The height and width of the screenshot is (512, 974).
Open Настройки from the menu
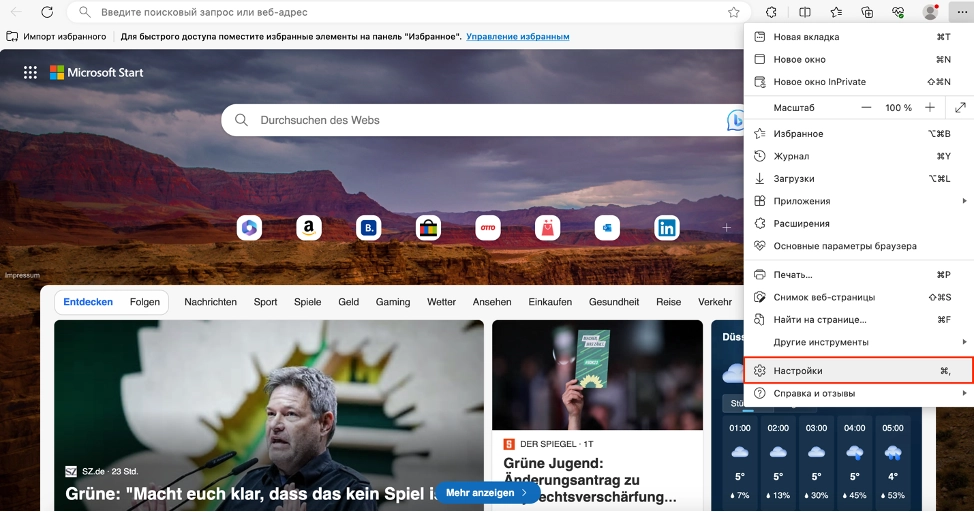[858, 370]
